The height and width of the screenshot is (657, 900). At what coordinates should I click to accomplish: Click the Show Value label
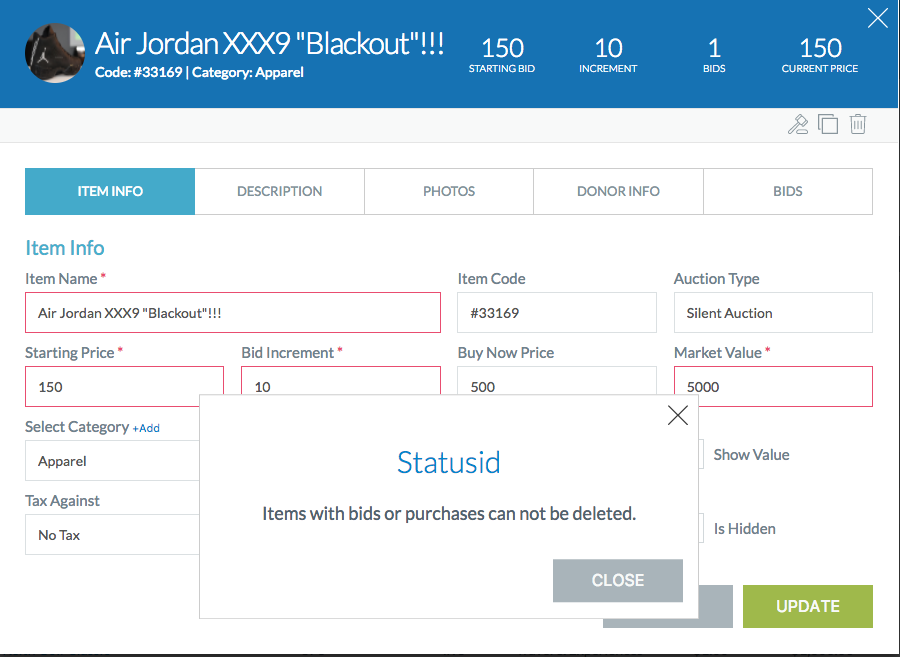[x=751, y=454]
